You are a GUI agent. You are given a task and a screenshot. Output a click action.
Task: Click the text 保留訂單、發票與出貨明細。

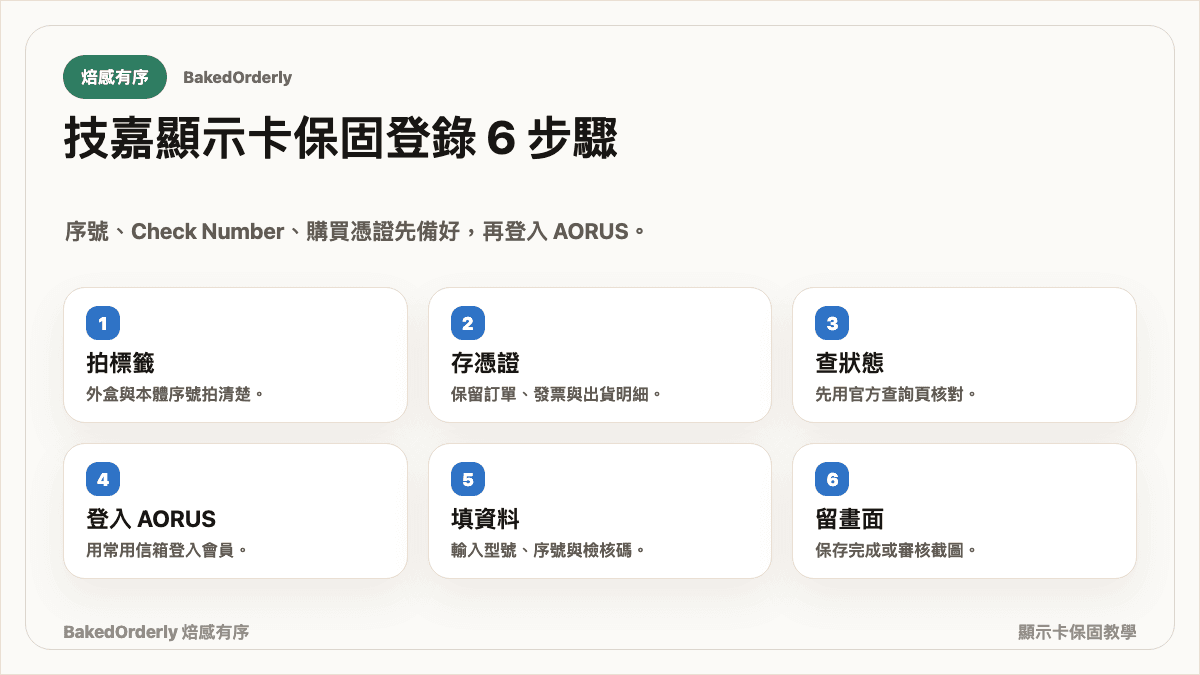(557, 394)
